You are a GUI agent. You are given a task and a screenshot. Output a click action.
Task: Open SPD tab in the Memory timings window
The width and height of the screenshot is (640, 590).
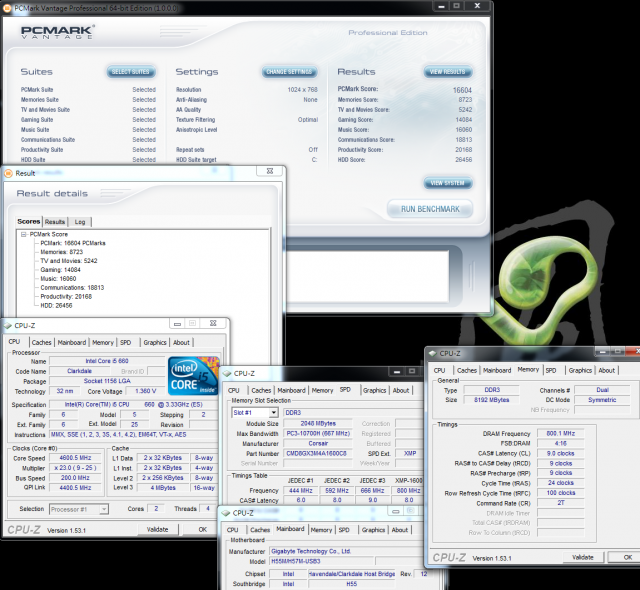click(x=551, y=370)
